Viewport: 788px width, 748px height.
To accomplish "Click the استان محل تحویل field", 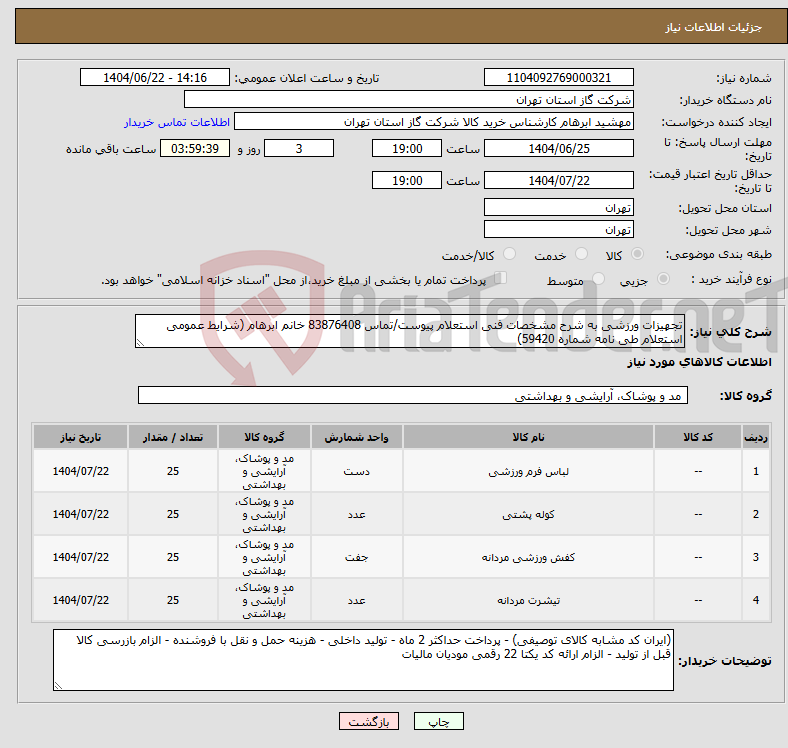I will coord(558,207).
